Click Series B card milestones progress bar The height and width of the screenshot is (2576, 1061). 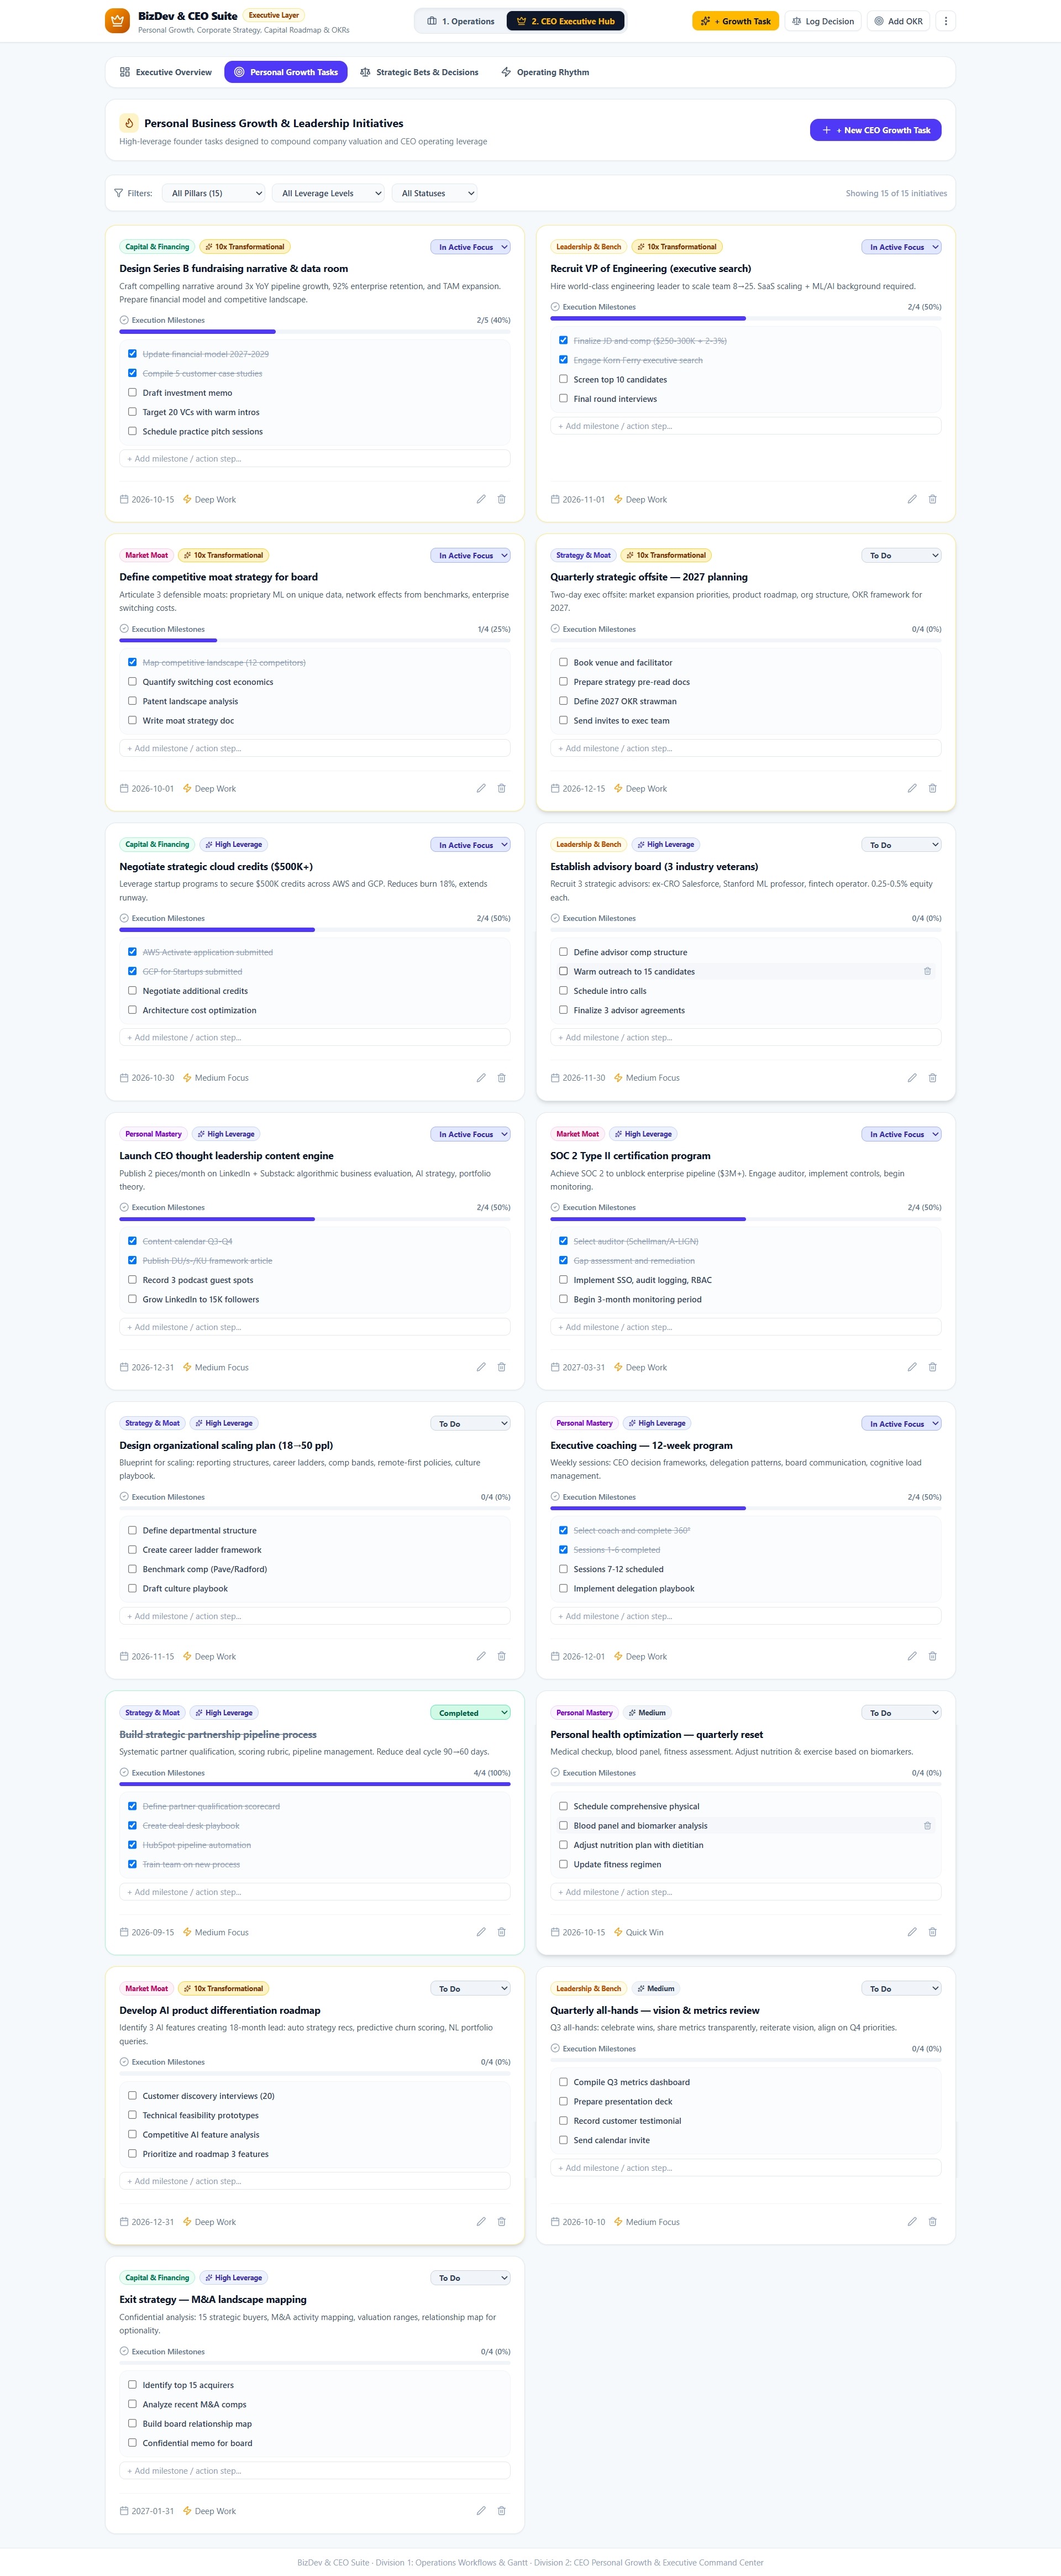point(315,331)
